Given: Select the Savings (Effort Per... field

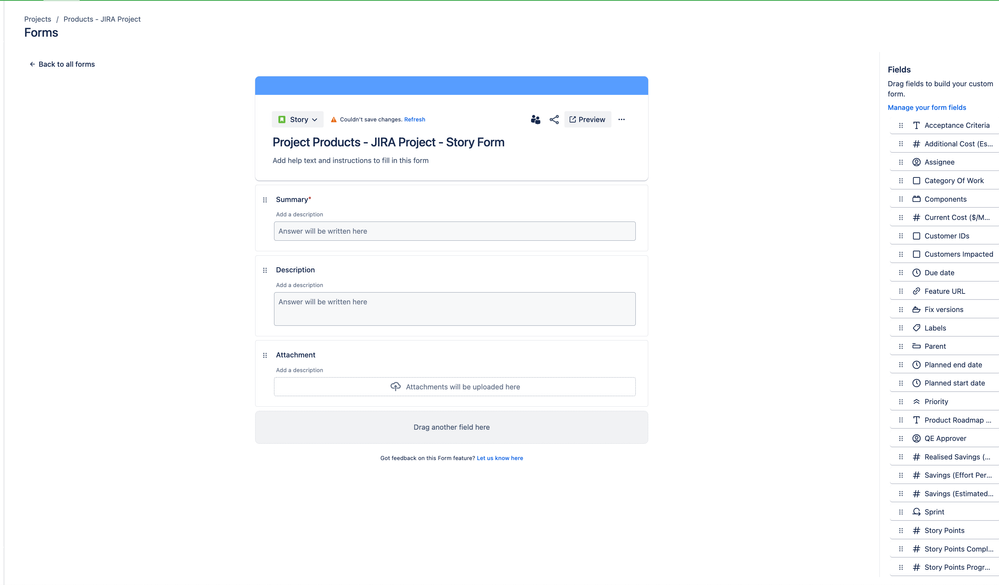Looking at the screenshot, I should coord(945,475).
